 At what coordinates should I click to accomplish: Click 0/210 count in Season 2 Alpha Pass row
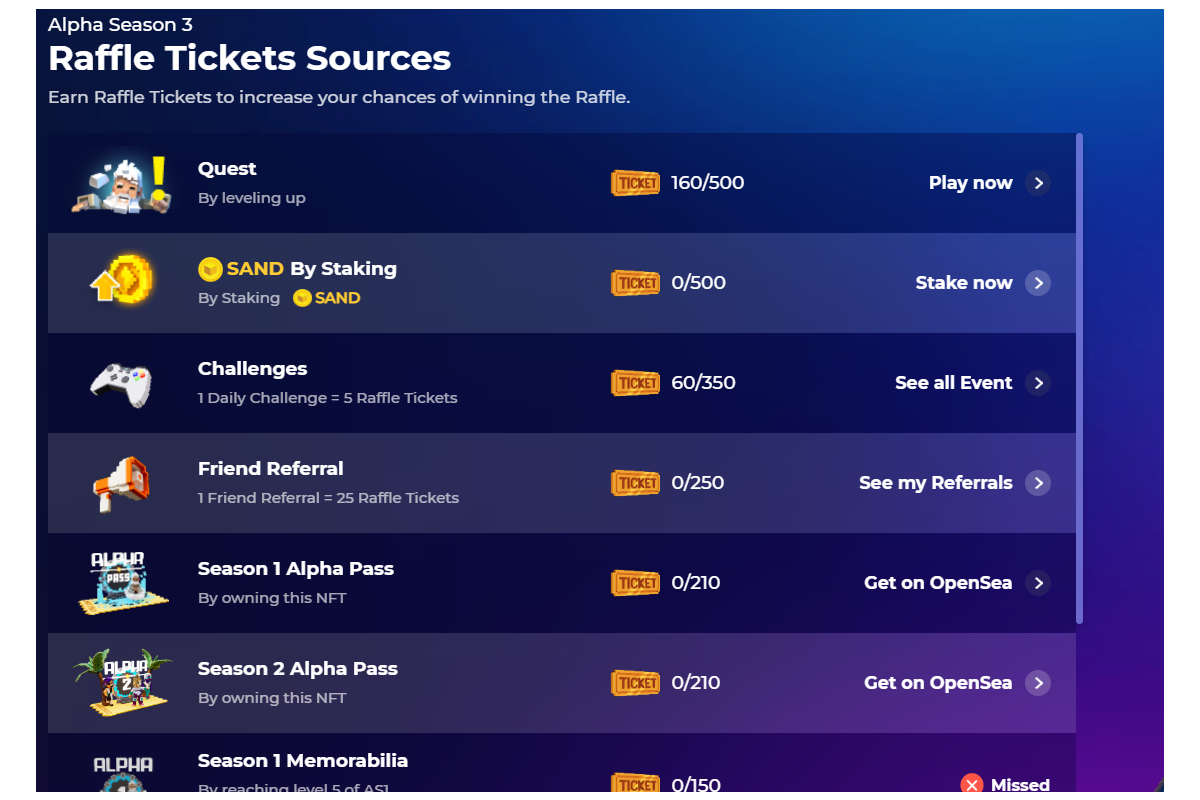(x=696, y=683)
